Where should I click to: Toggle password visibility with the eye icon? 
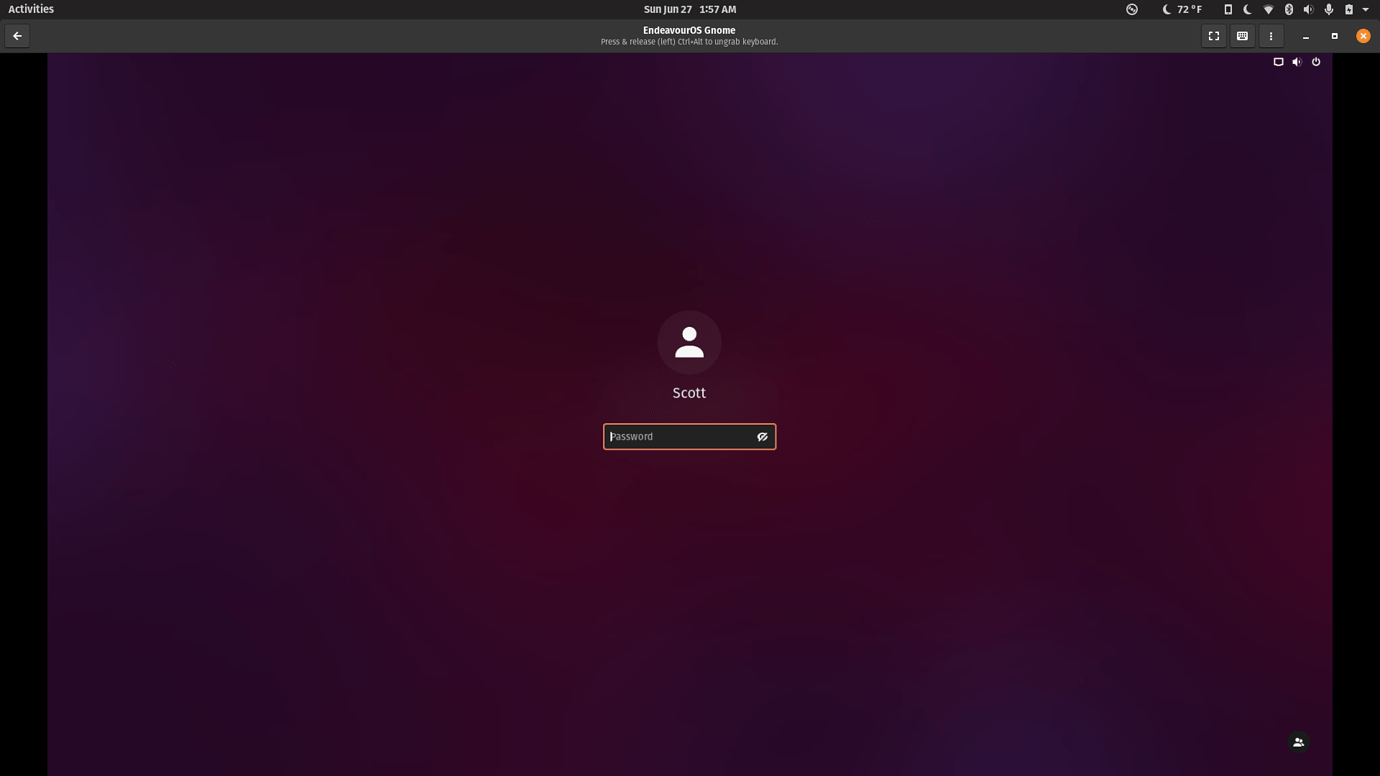click(x=762, y=436)
